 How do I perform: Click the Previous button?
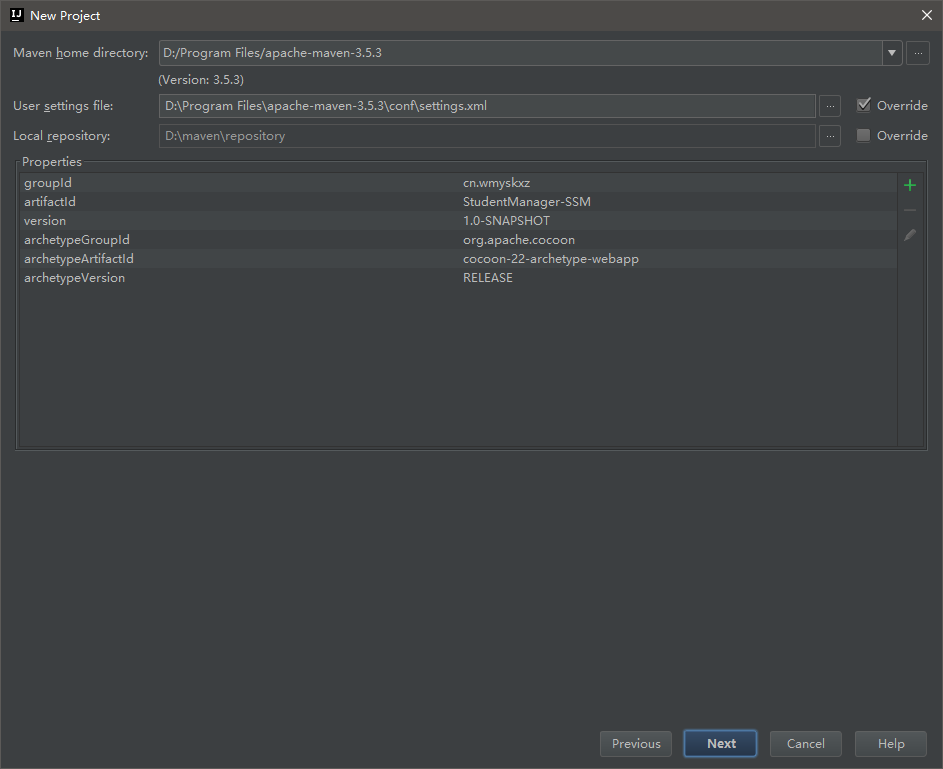636,744
